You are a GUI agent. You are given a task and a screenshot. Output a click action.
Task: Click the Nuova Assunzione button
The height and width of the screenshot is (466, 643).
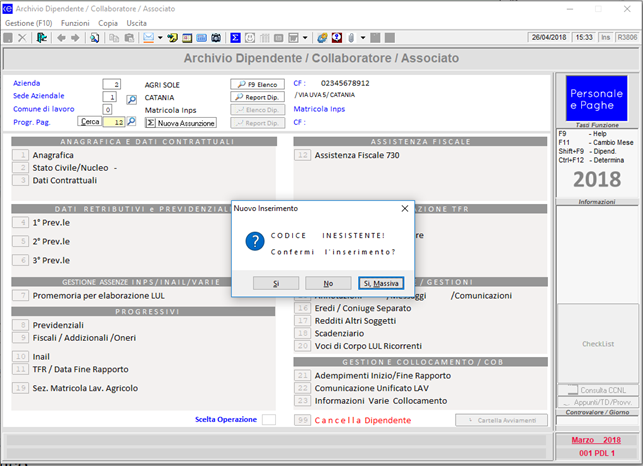click(181, 123)
